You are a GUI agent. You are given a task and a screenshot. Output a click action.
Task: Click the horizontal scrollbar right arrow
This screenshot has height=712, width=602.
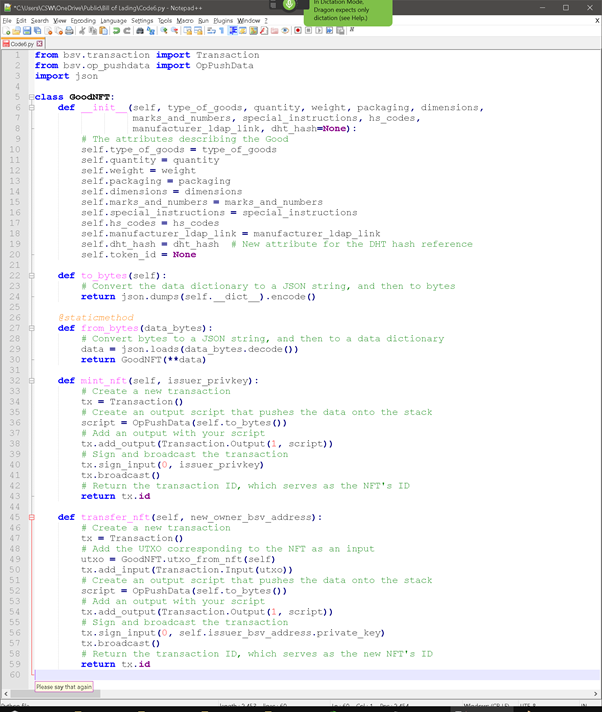pos(596,694)
